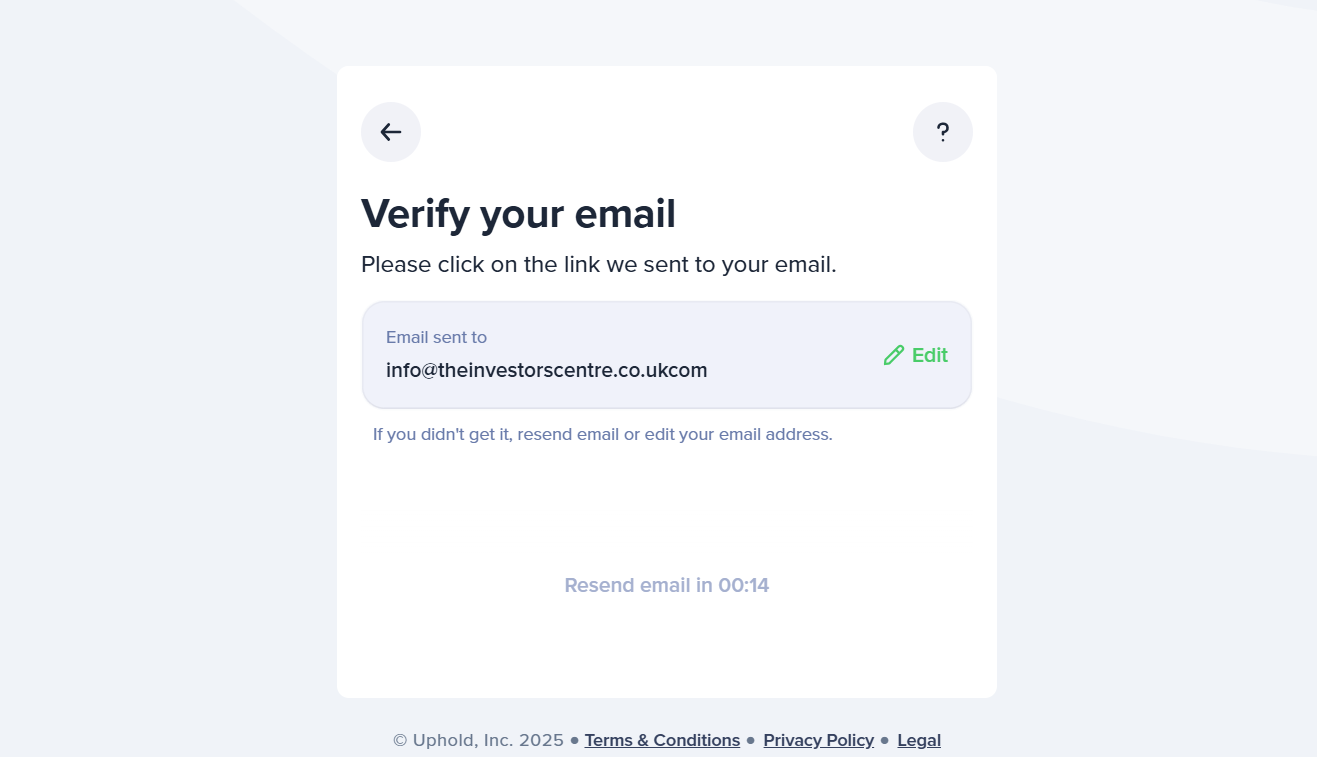Open help via the question mark icon
The image size is (1317, 757).
click(x=943, y=132)
